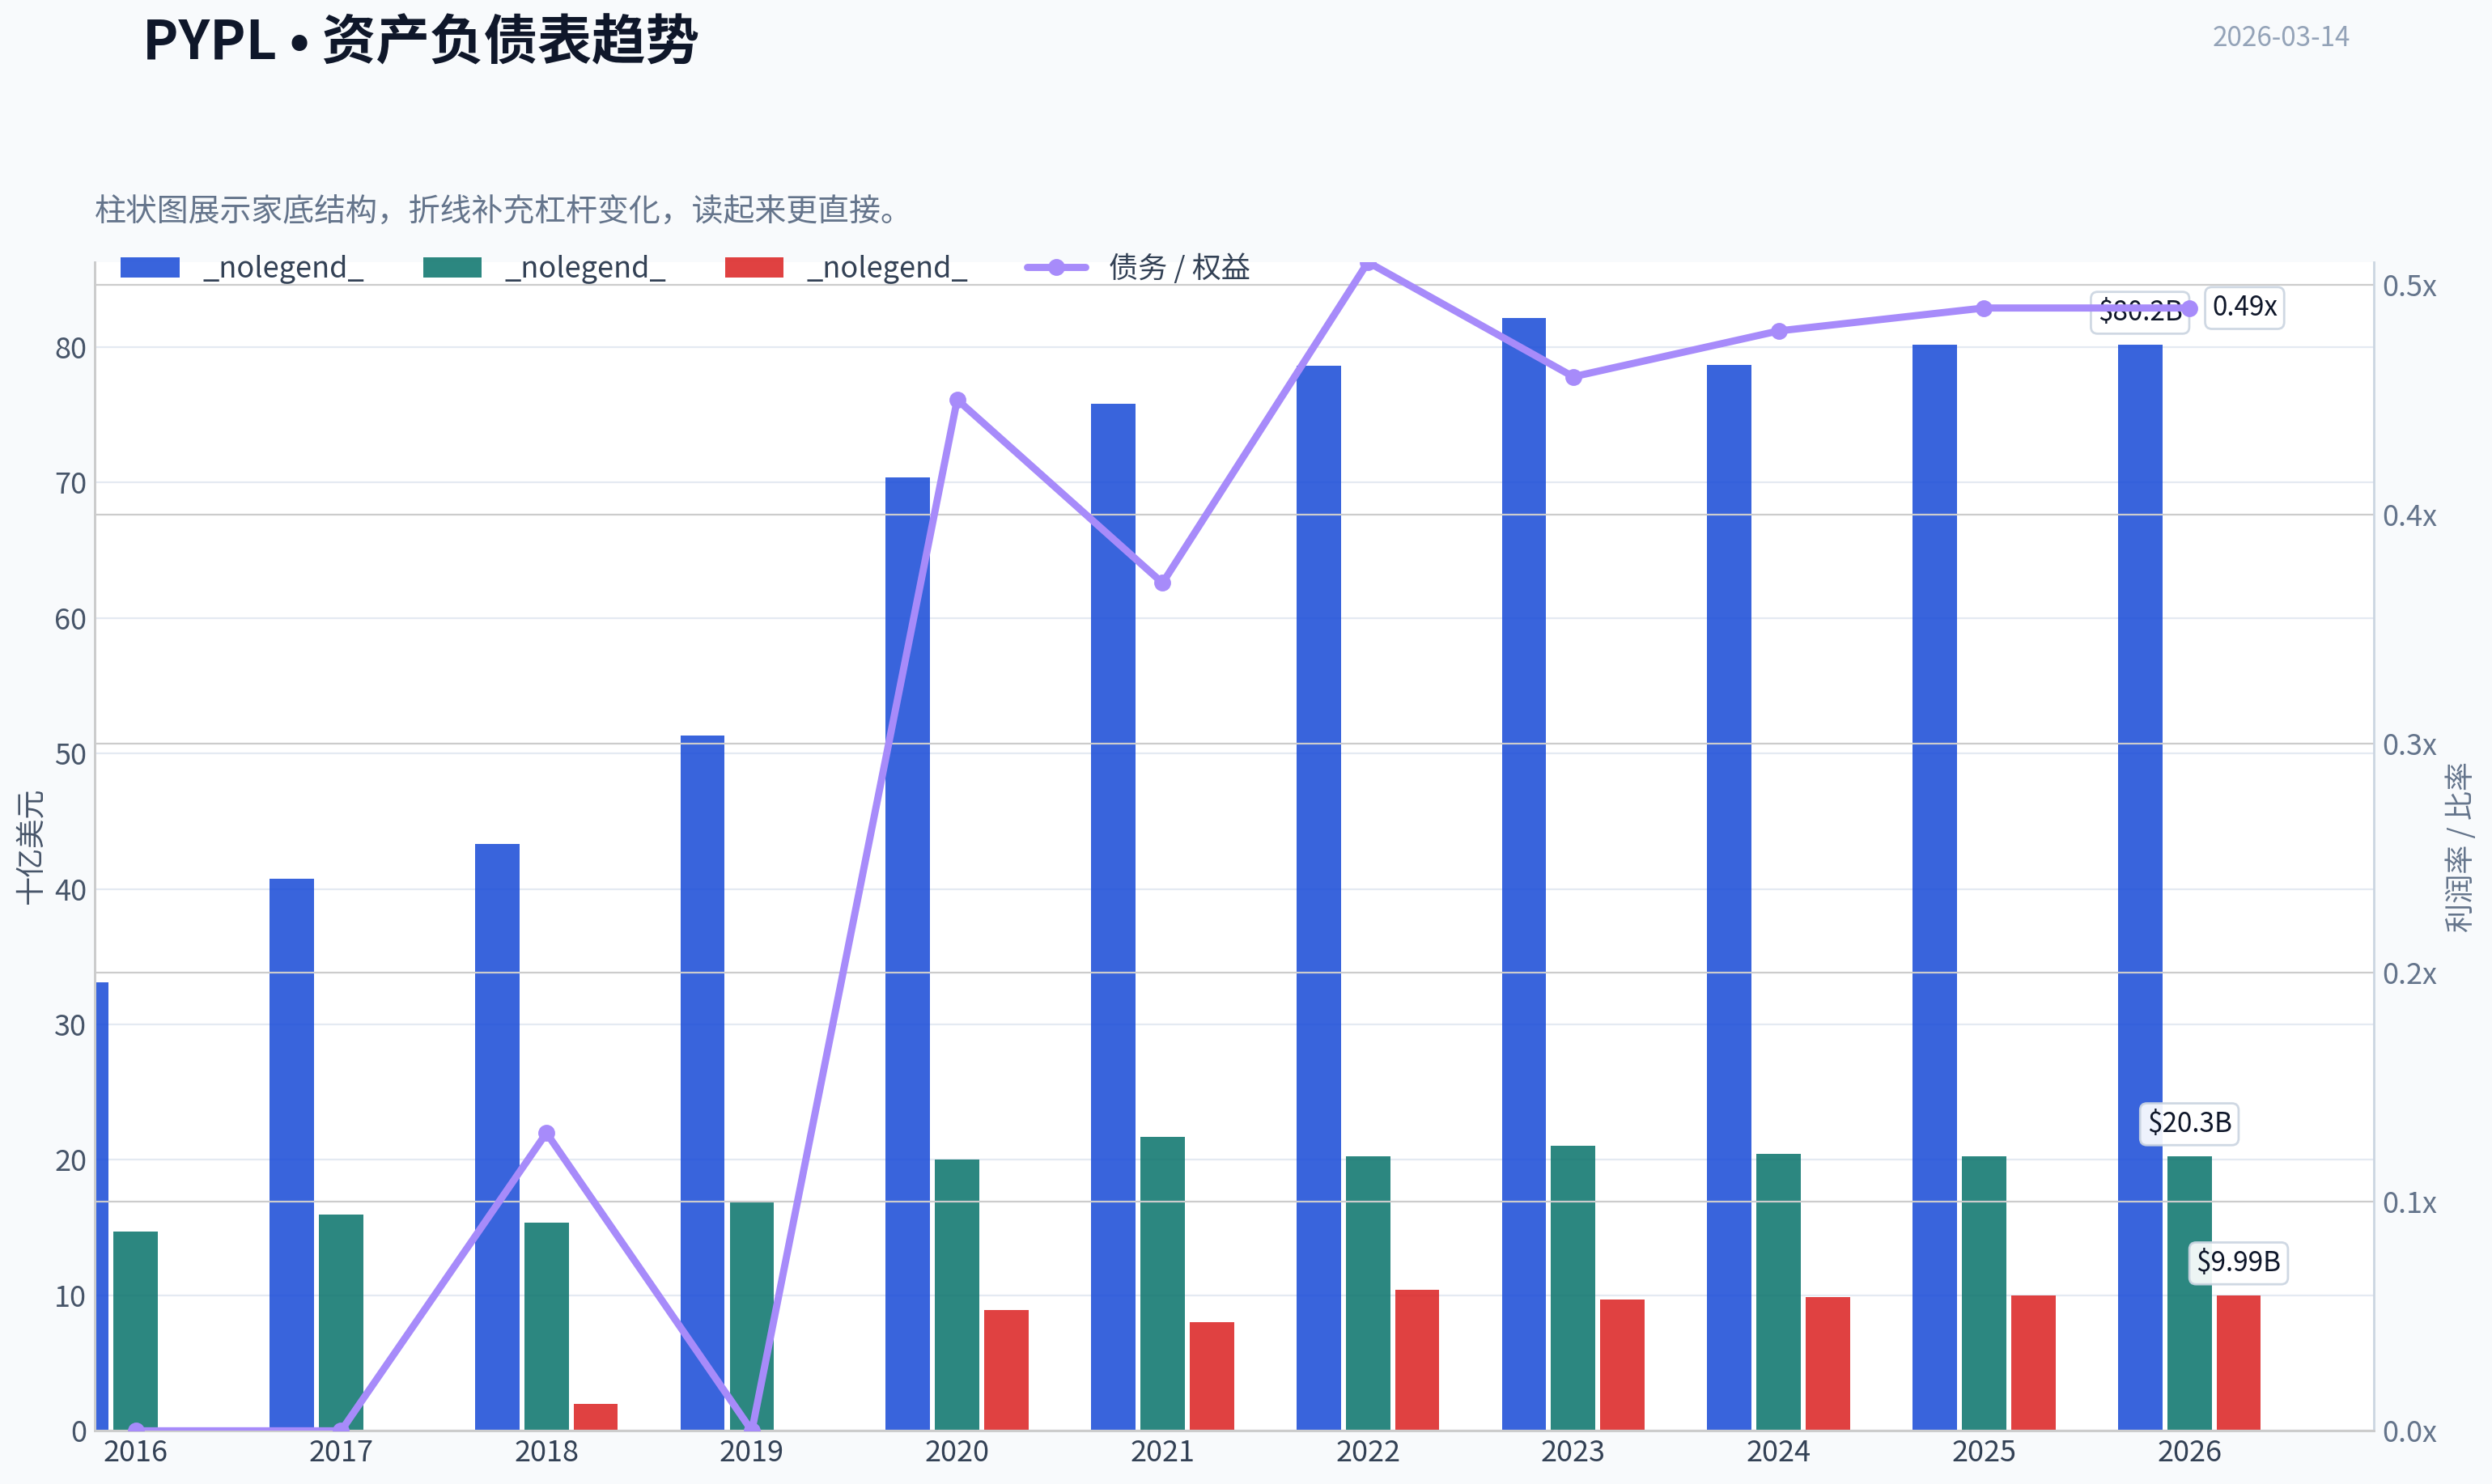
Task: Click the 2022 x-axis label
Action: pyautogui.click(x=1367, y=1452)
